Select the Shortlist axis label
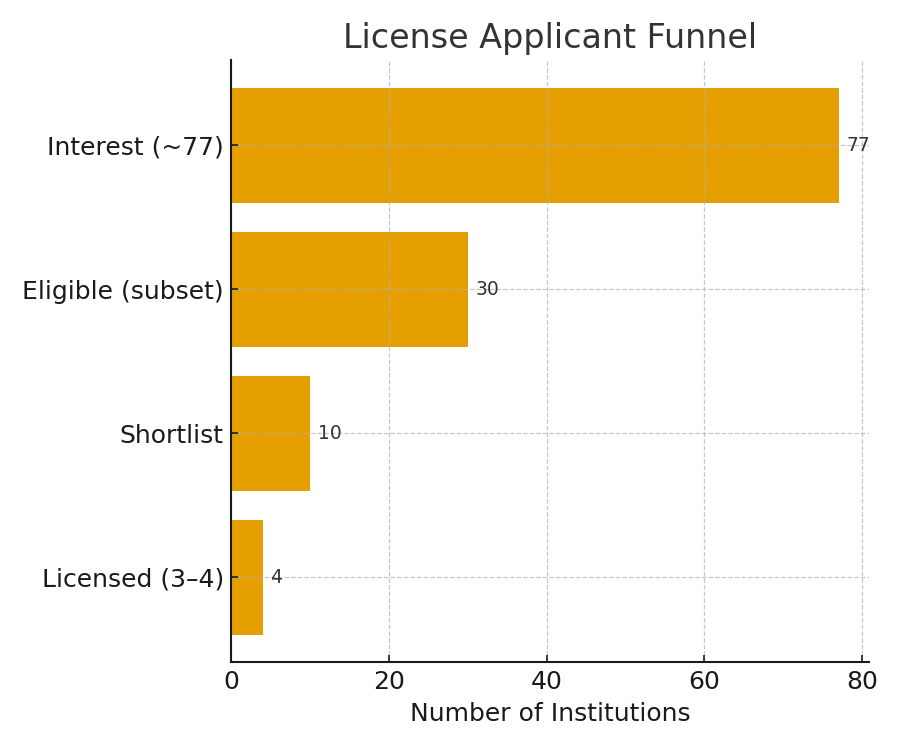The image size is (900, 750). 171,434
